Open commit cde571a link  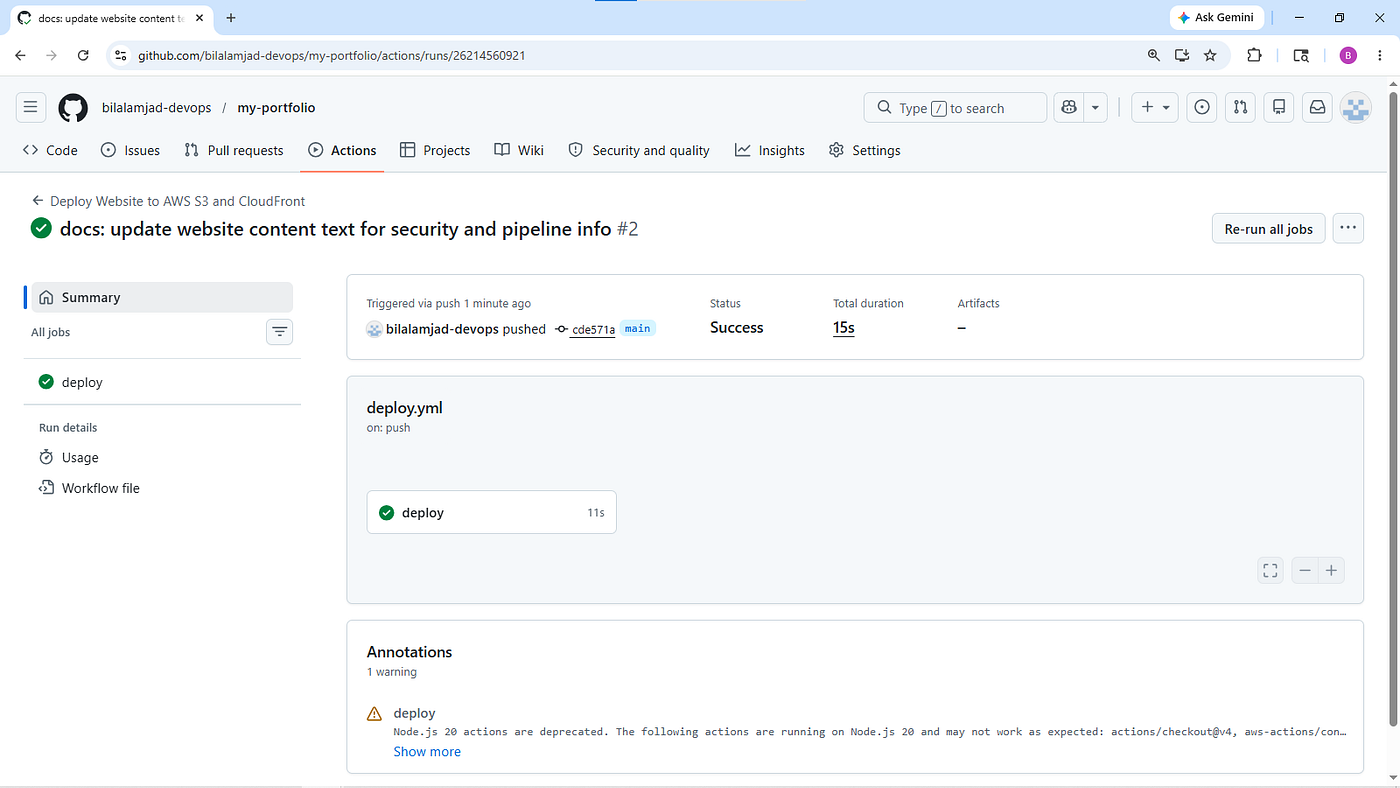tap(593, 329)
